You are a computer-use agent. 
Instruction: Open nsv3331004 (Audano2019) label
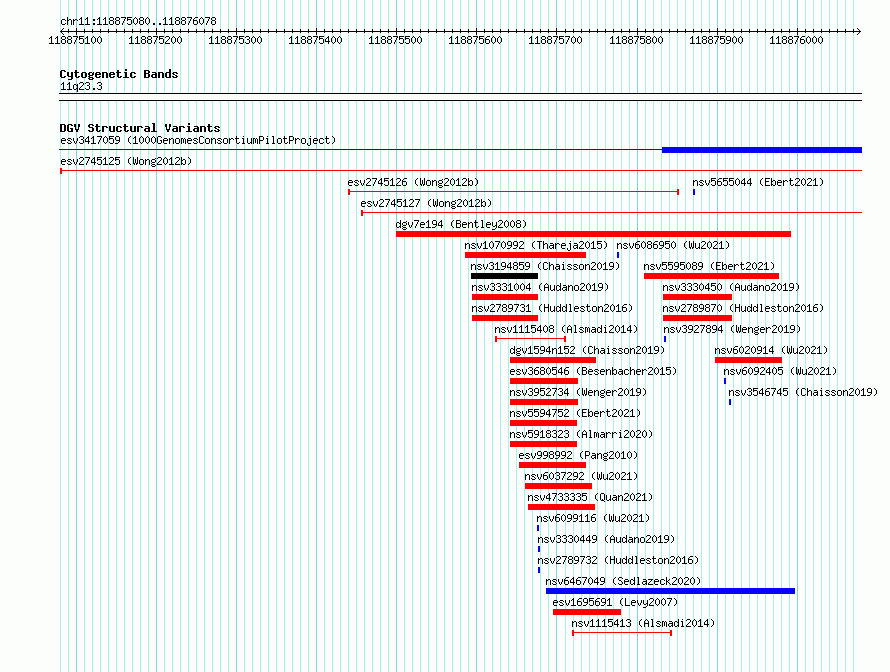click(x=540, y=287)
